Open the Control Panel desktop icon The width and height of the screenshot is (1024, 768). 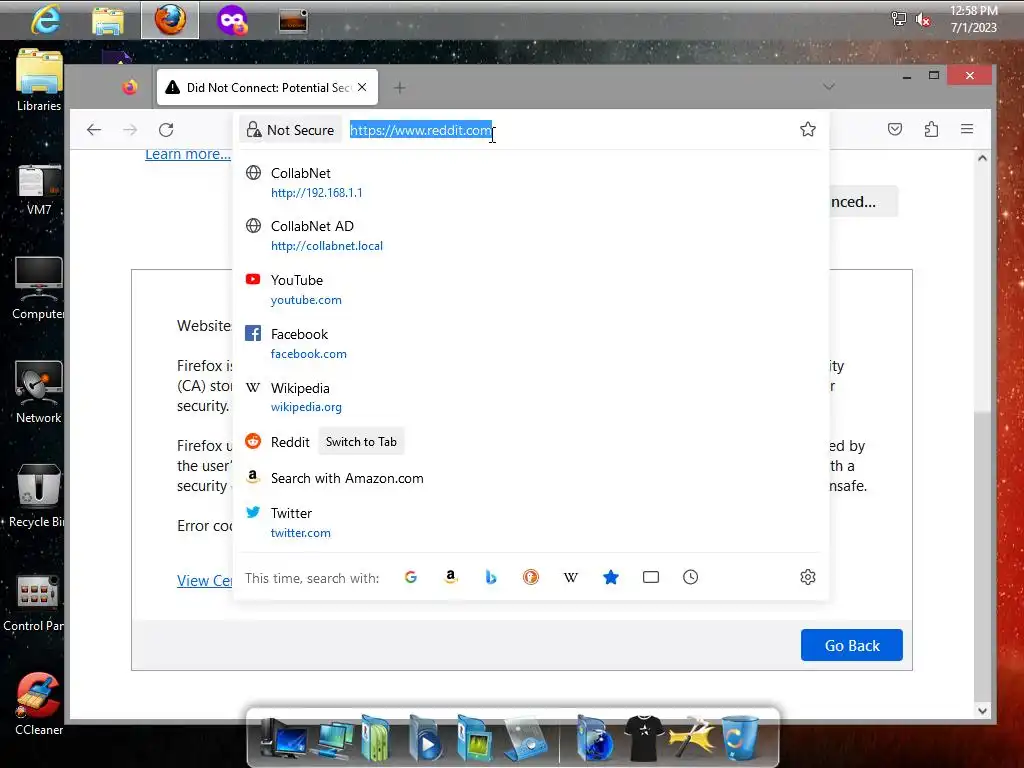click(34, 604)
